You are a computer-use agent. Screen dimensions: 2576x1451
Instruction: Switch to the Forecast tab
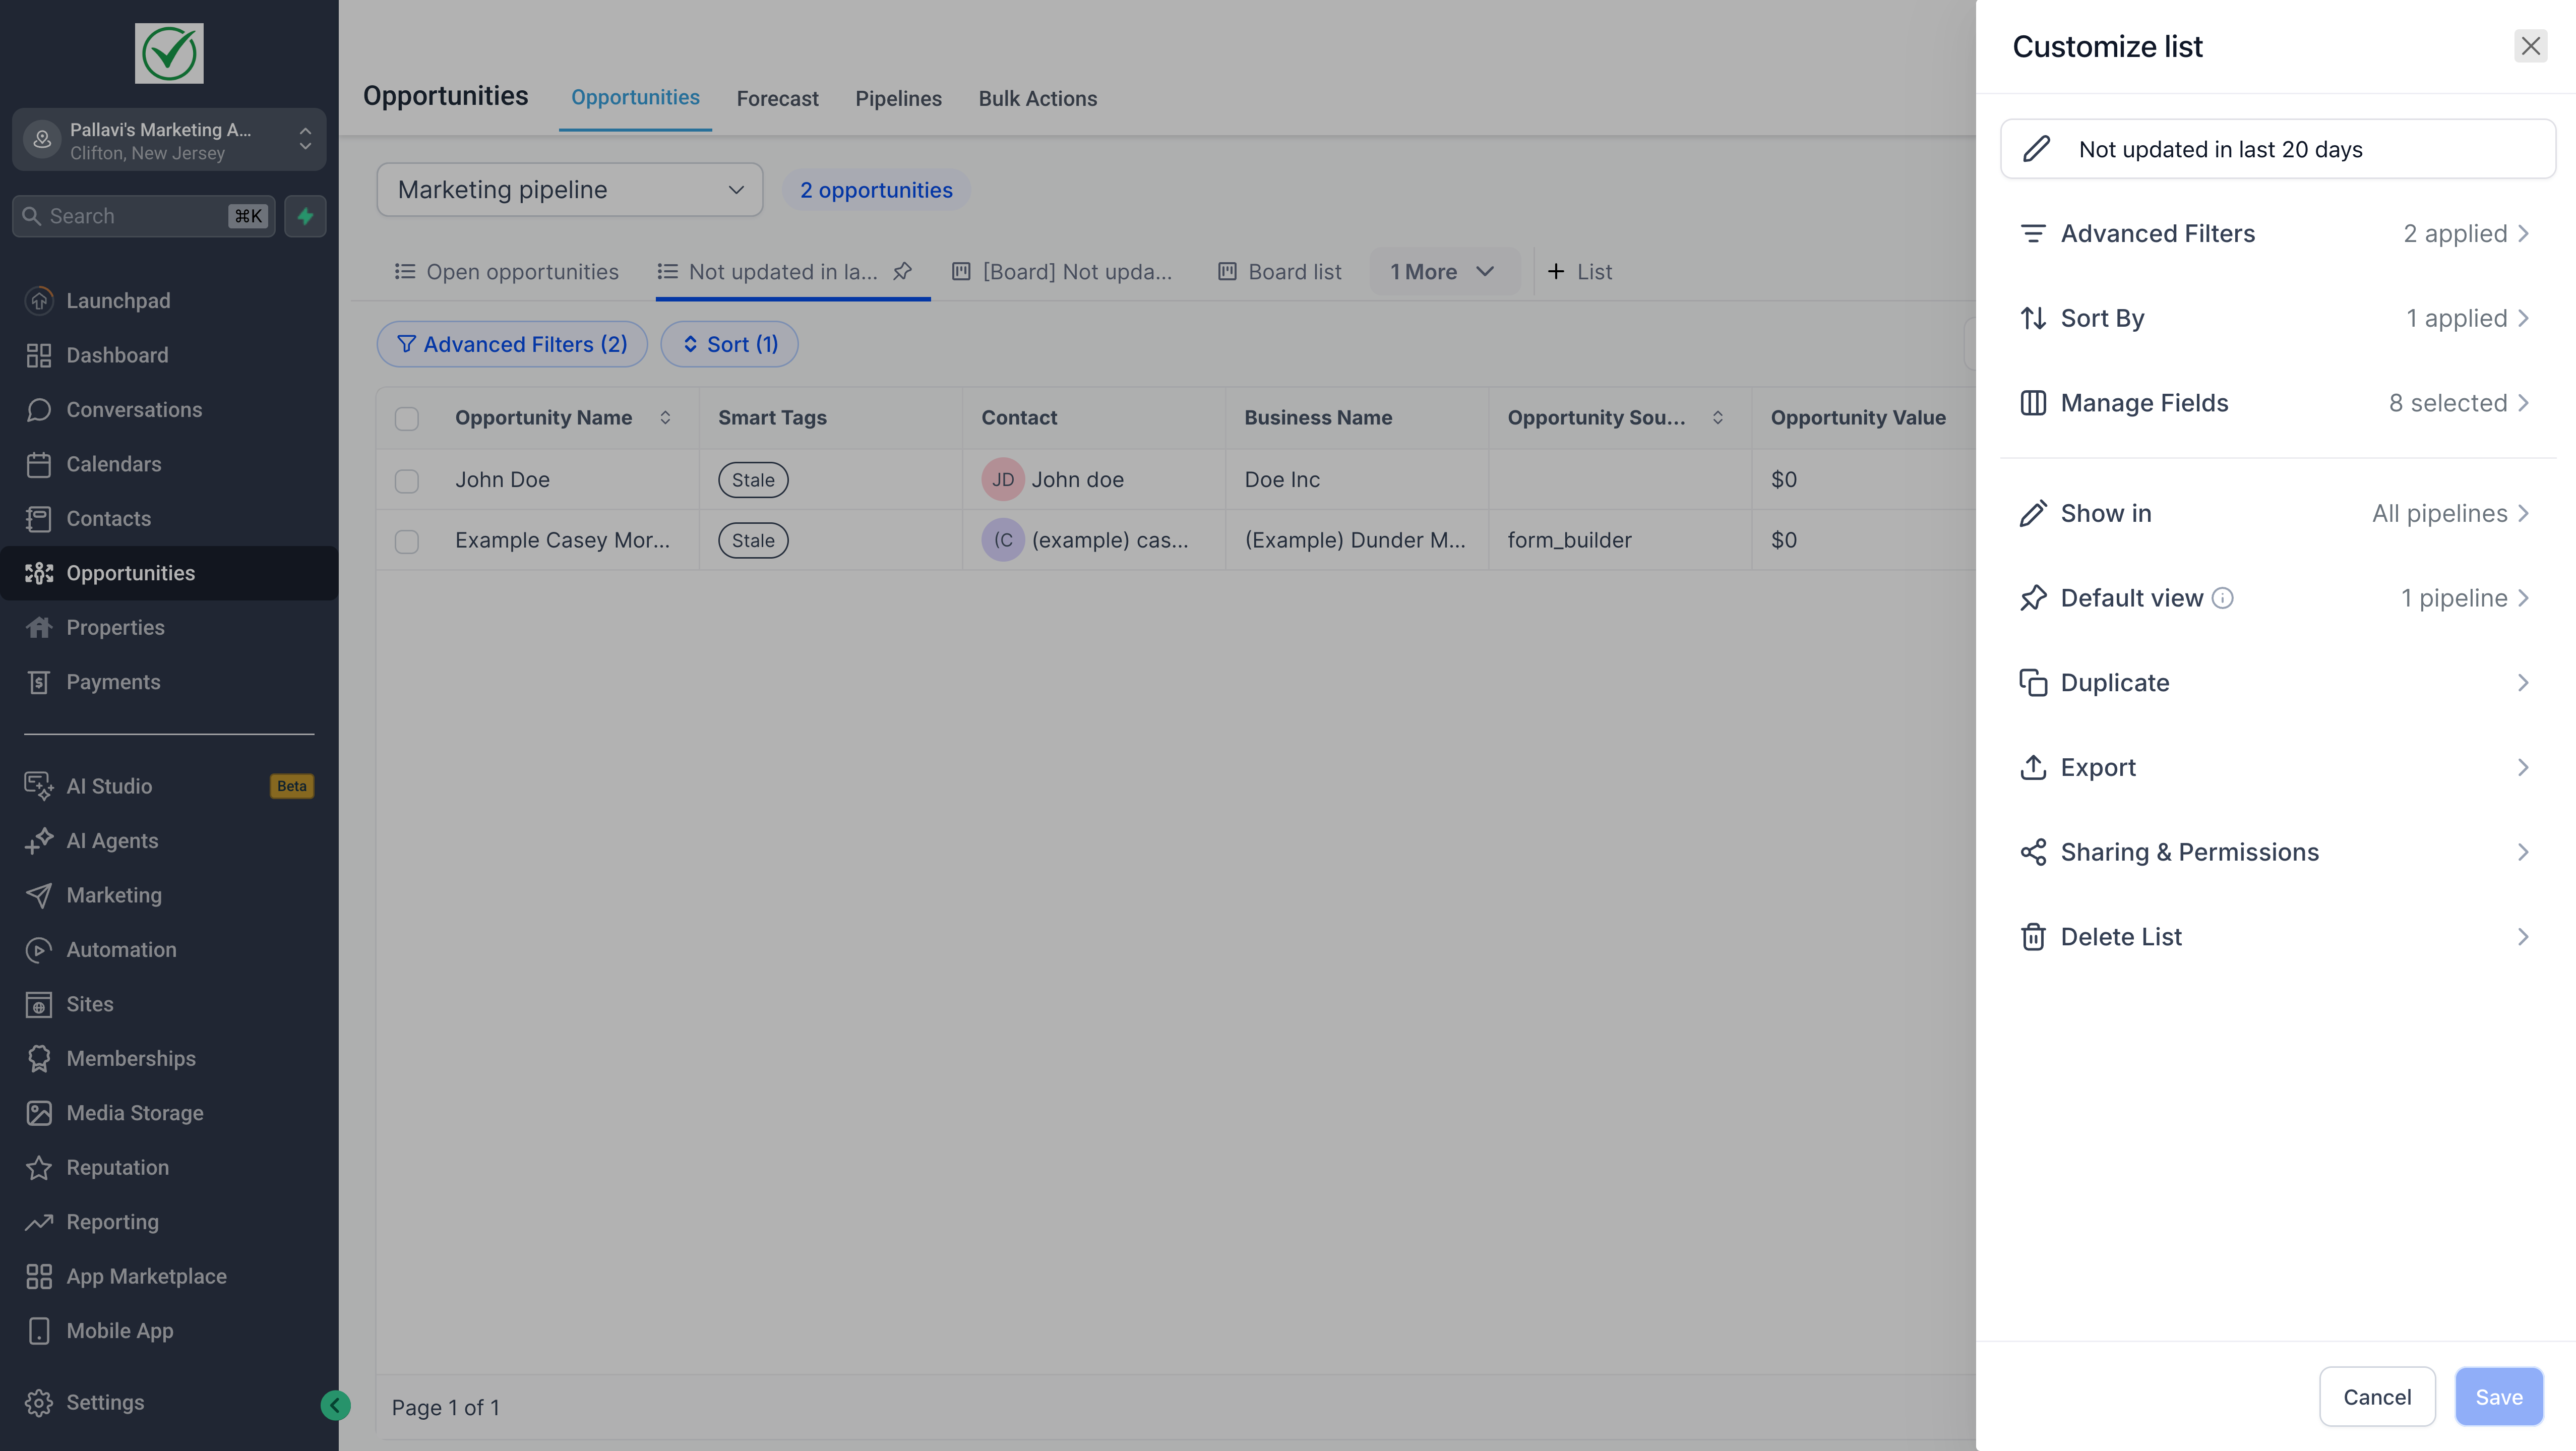tap(777, 98)
